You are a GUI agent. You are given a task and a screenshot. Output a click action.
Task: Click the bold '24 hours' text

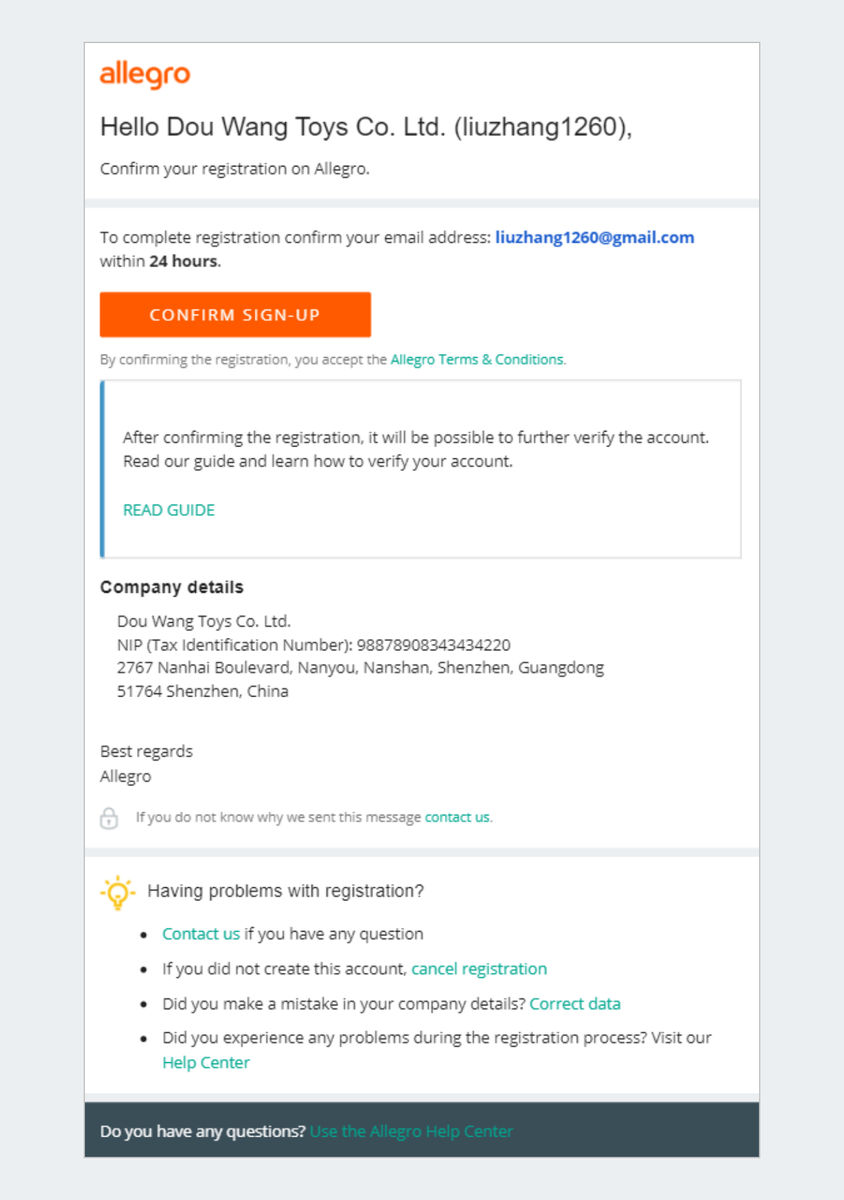[x=184, y=262]
